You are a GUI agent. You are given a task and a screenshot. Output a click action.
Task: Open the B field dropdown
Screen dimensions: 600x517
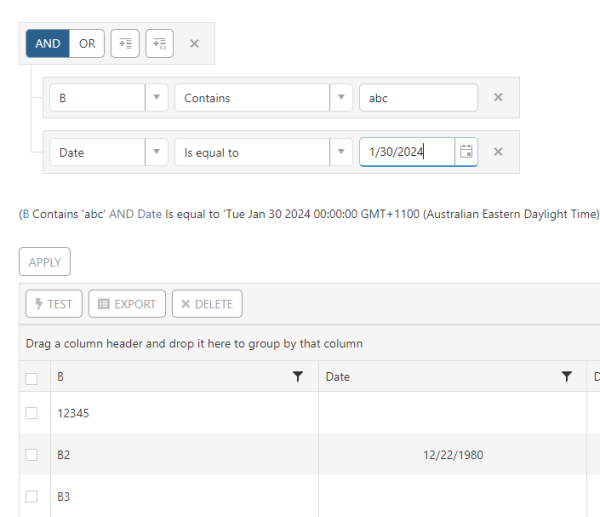pyautogui.click(x=157, y=98)
